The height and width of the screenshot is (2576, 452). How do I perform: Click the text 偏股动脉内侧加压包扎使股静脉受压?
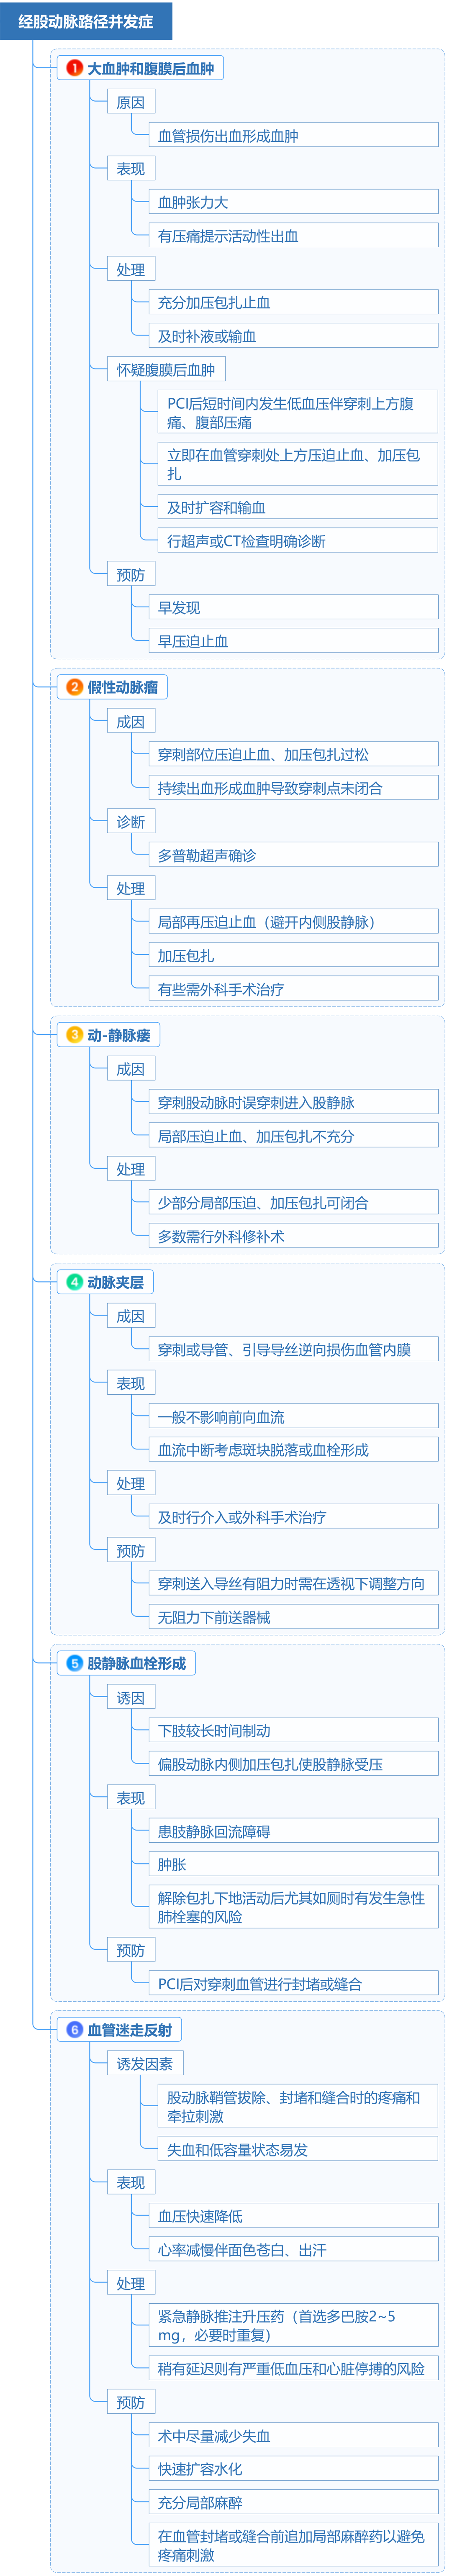point(270,1764)
